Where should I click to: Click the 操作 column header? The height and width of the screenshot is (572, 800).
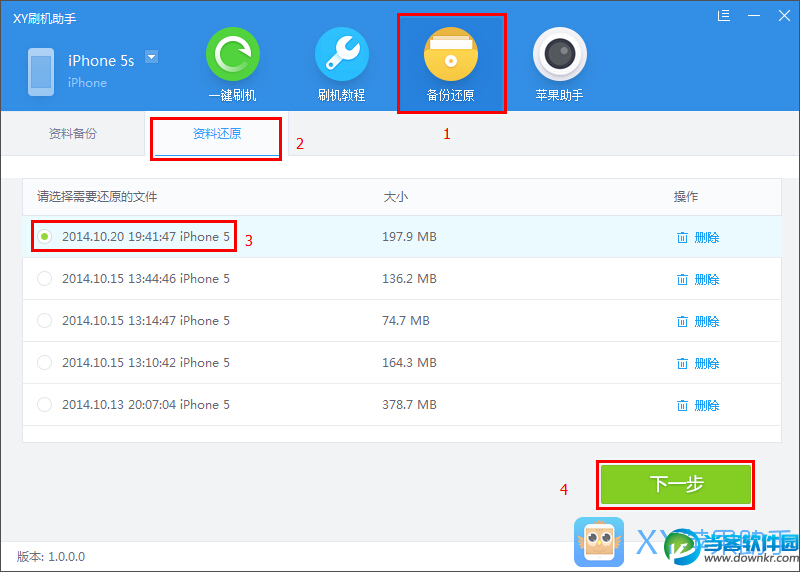coord(686,196)
